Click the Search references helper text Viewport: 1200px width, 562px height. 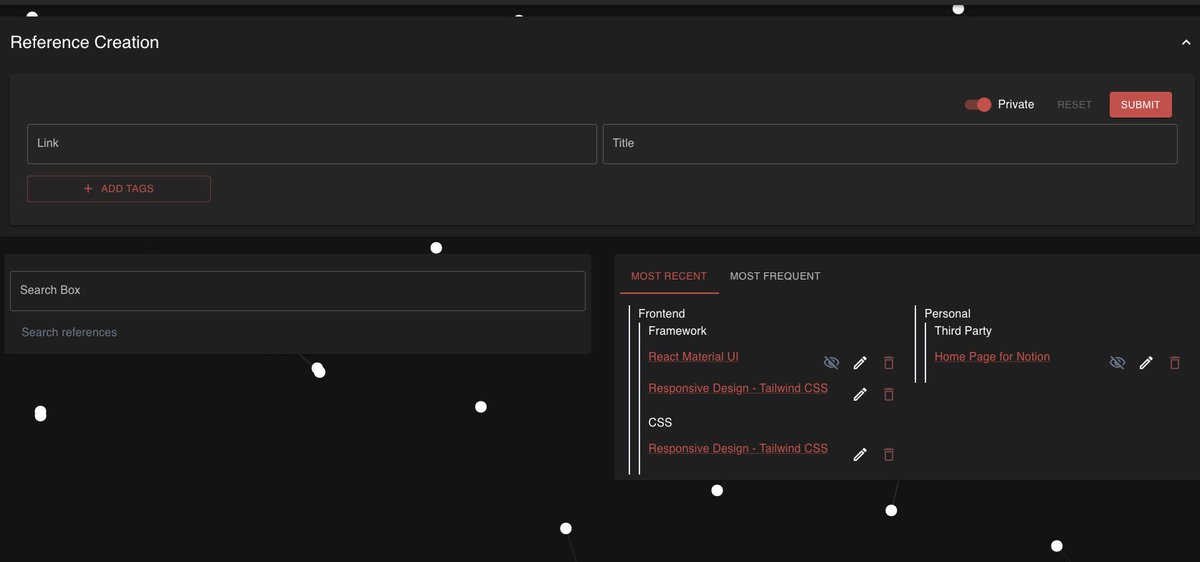click(69, 332)
